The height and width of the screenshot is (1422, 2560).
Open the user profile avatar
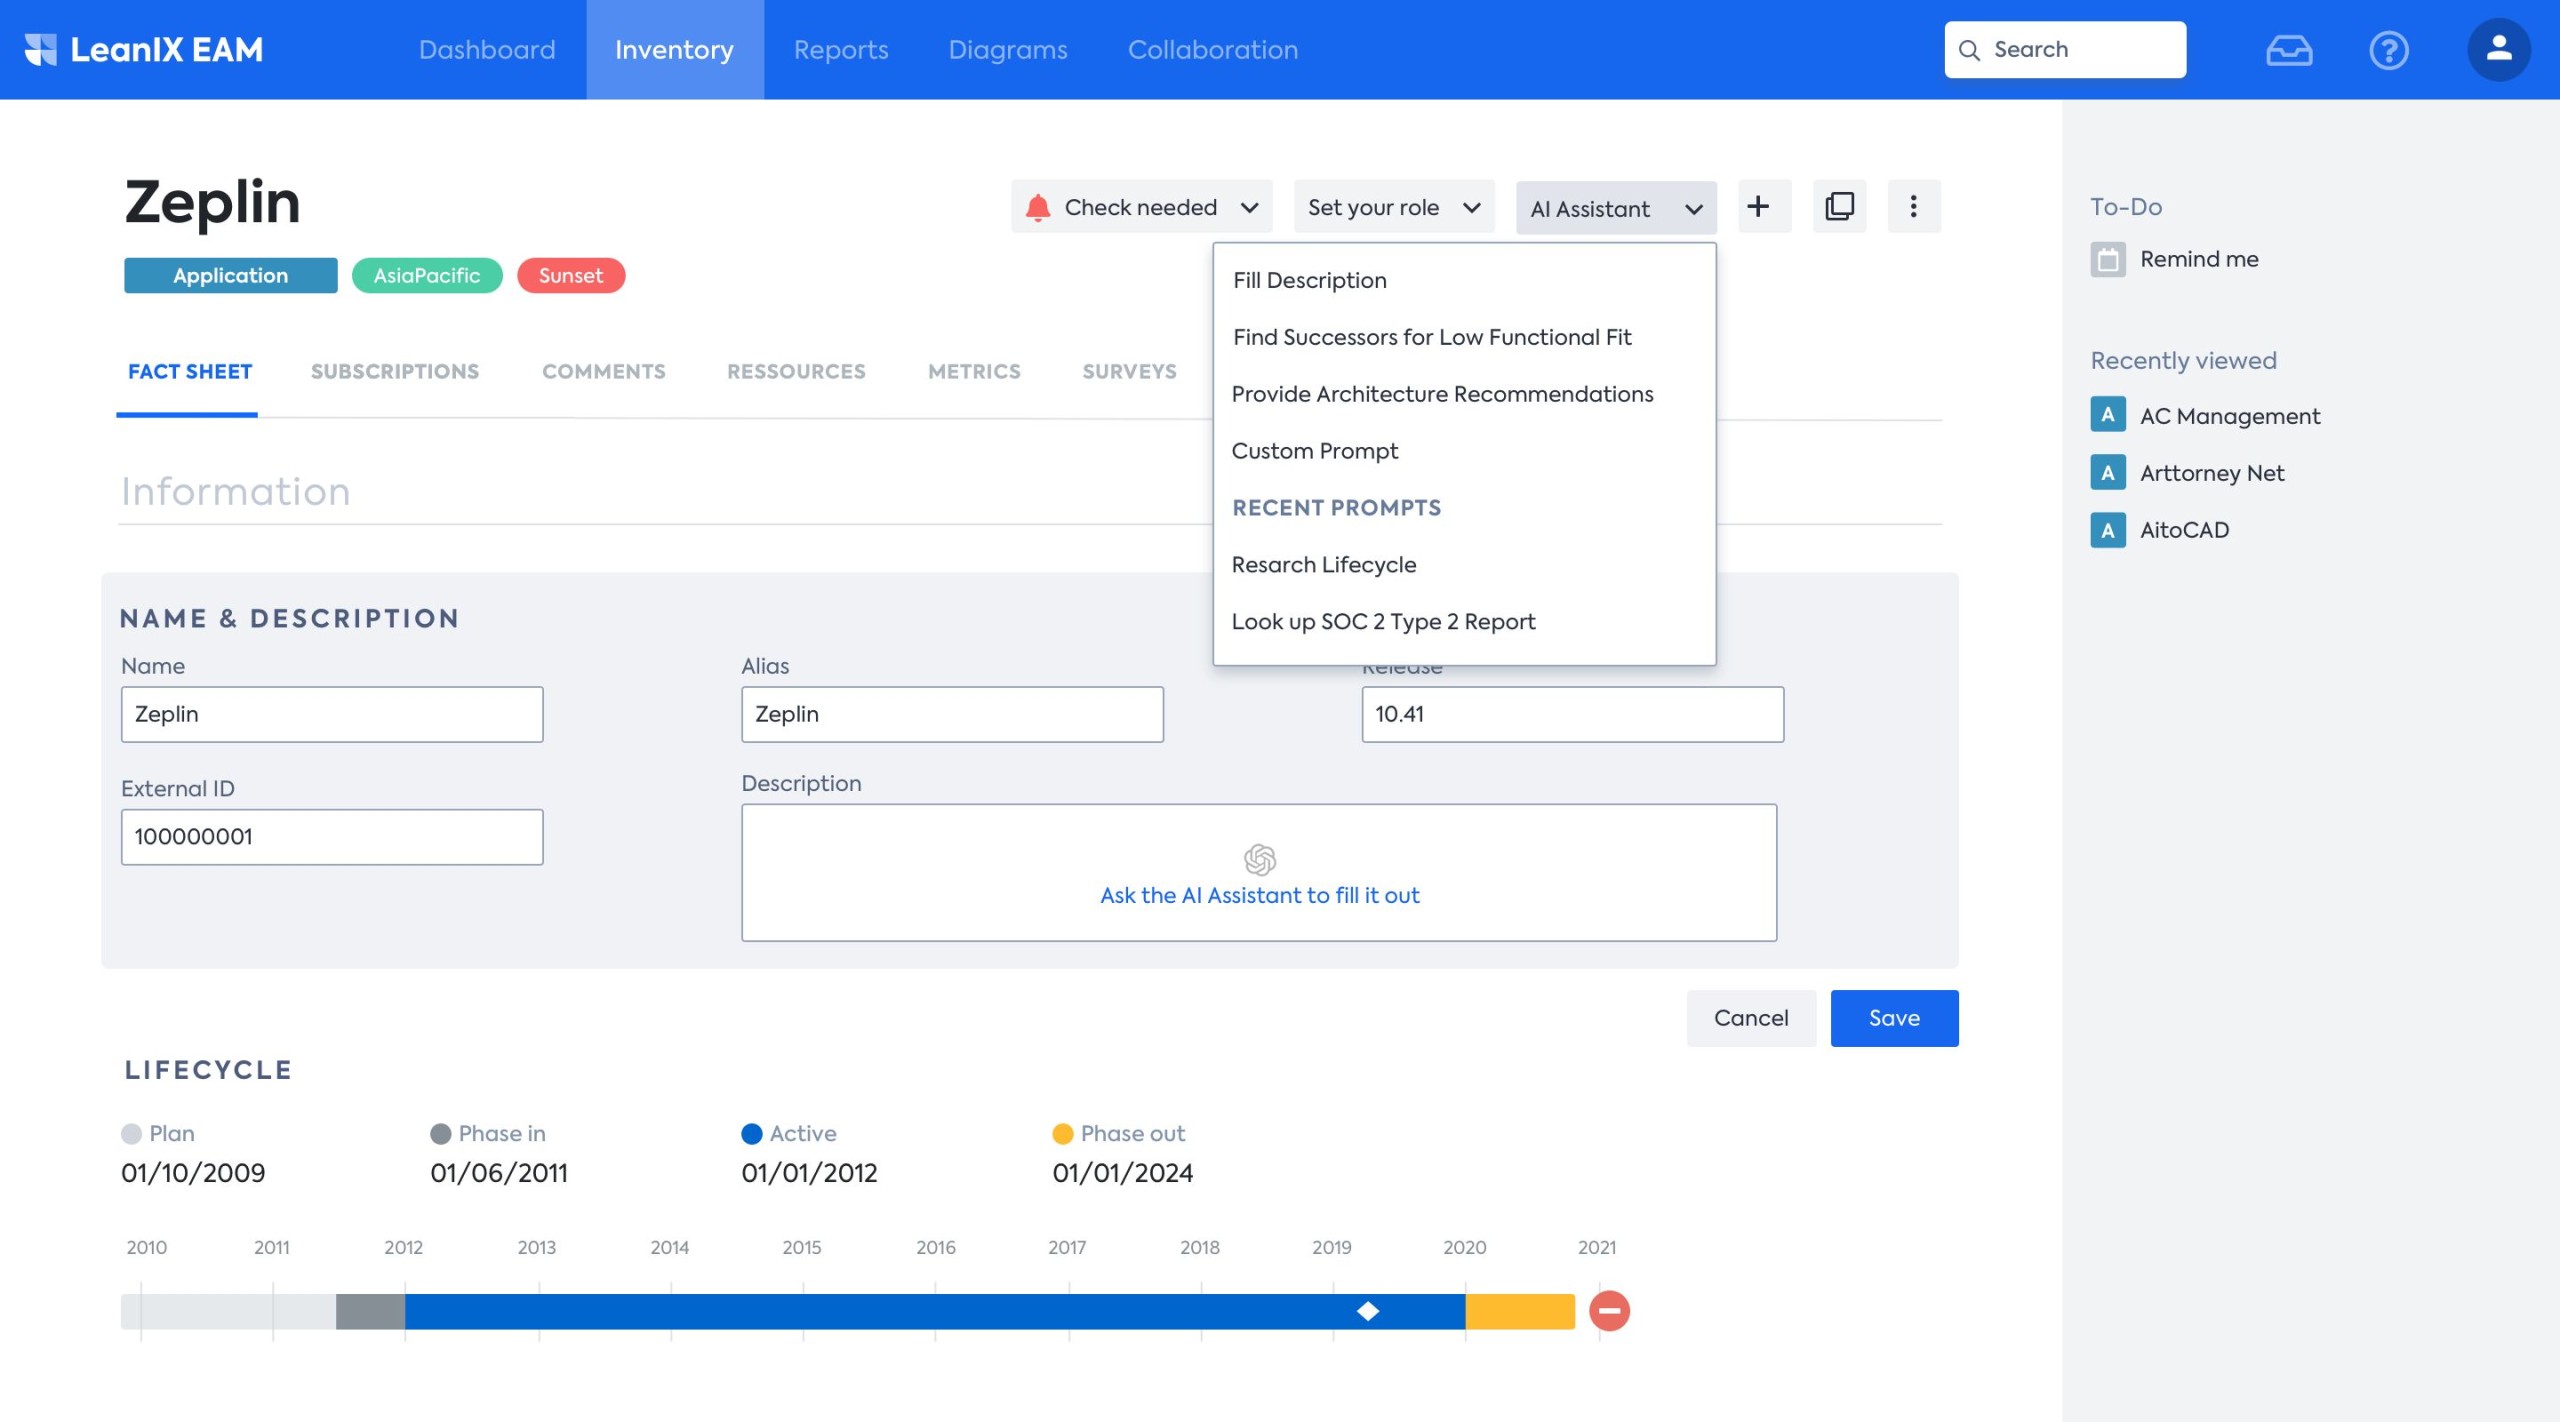(2498, 49)
